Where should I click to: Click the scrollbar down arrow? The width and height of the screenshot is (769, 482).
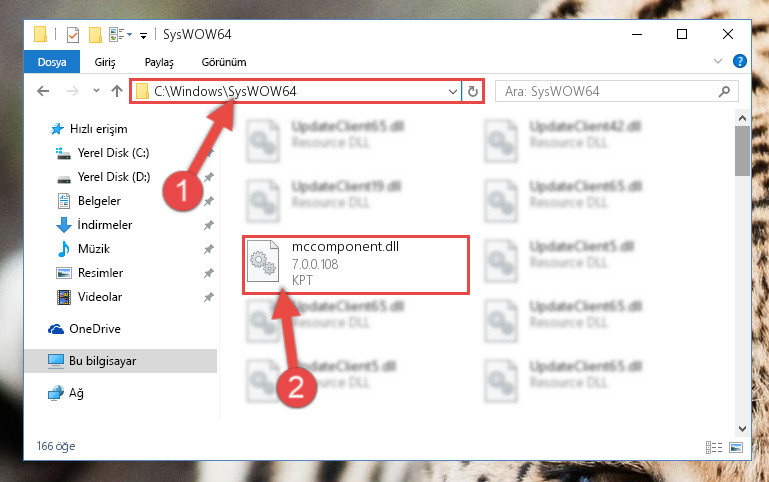tap(742, 429)
